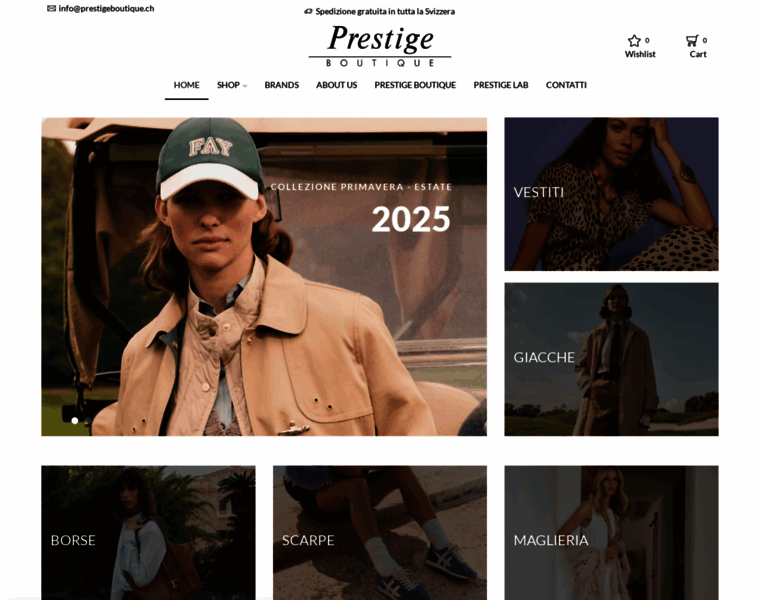Viewport: 760px width, 600px height.
Task: Click the free shipping truck icon
Action: [x=308, y=11]
